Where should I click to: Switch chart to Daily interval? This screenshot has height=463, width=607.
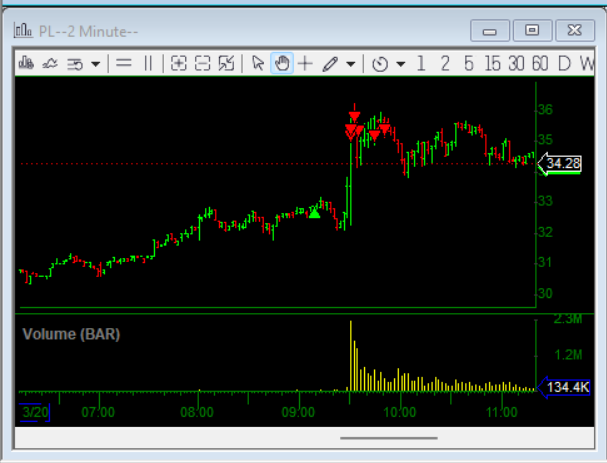[564, 63]
